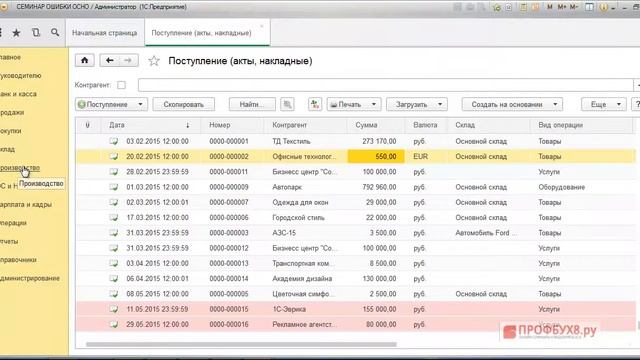
Task: Open the calendar icon in the title bar
Action: [536, 7]
